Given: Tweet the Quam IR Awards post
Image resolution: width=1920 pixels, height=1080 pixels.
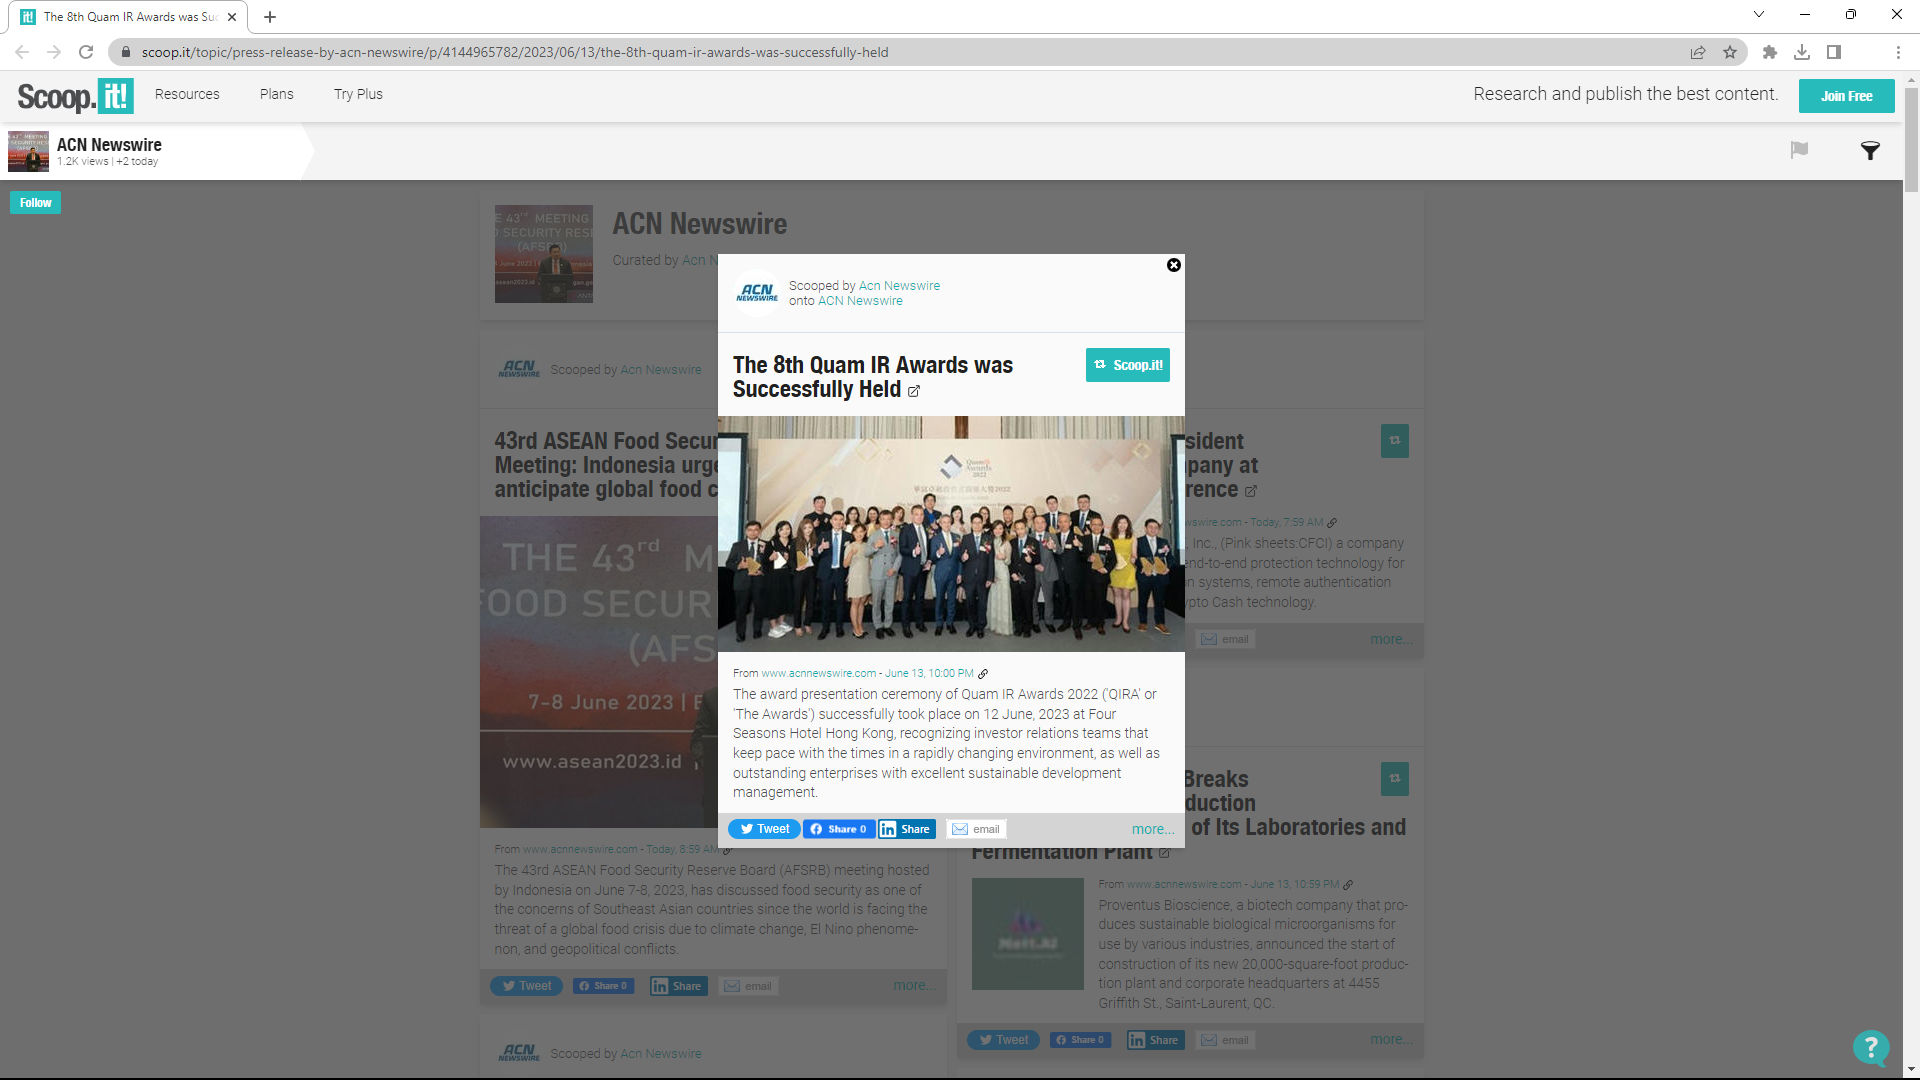Looking at the screenshot, I should [x=764, y=829].
